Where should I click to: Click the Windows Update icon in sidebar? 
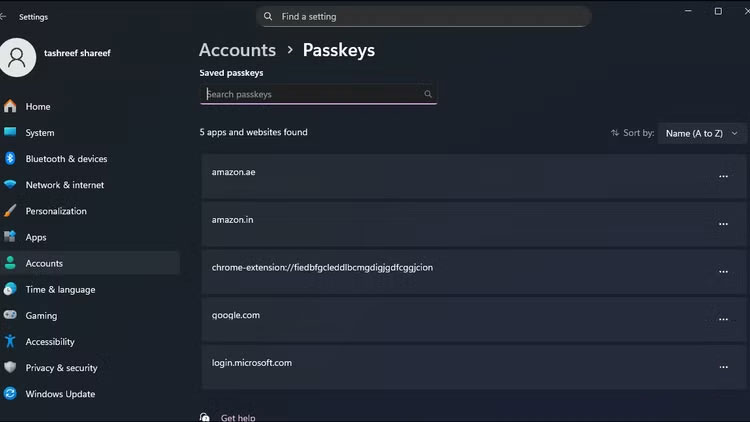click(10, 394)
